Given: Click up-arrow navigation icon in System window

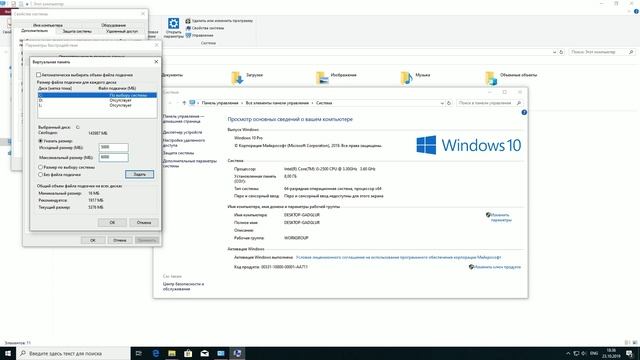Looking at the screenshot, I should coord(184,103).
